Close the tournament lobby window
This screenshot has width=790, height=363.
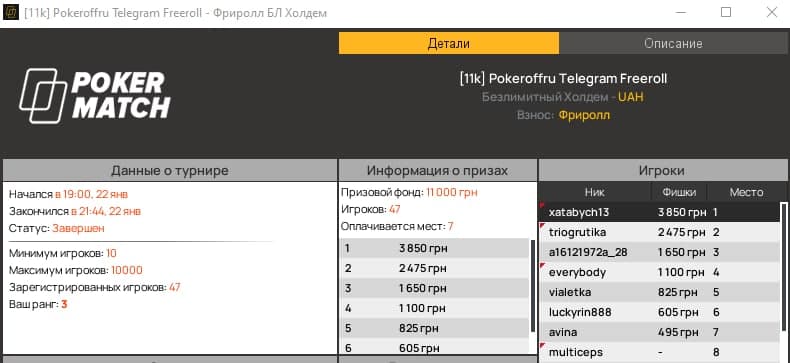pyautogui.click(x=771, y=12)
